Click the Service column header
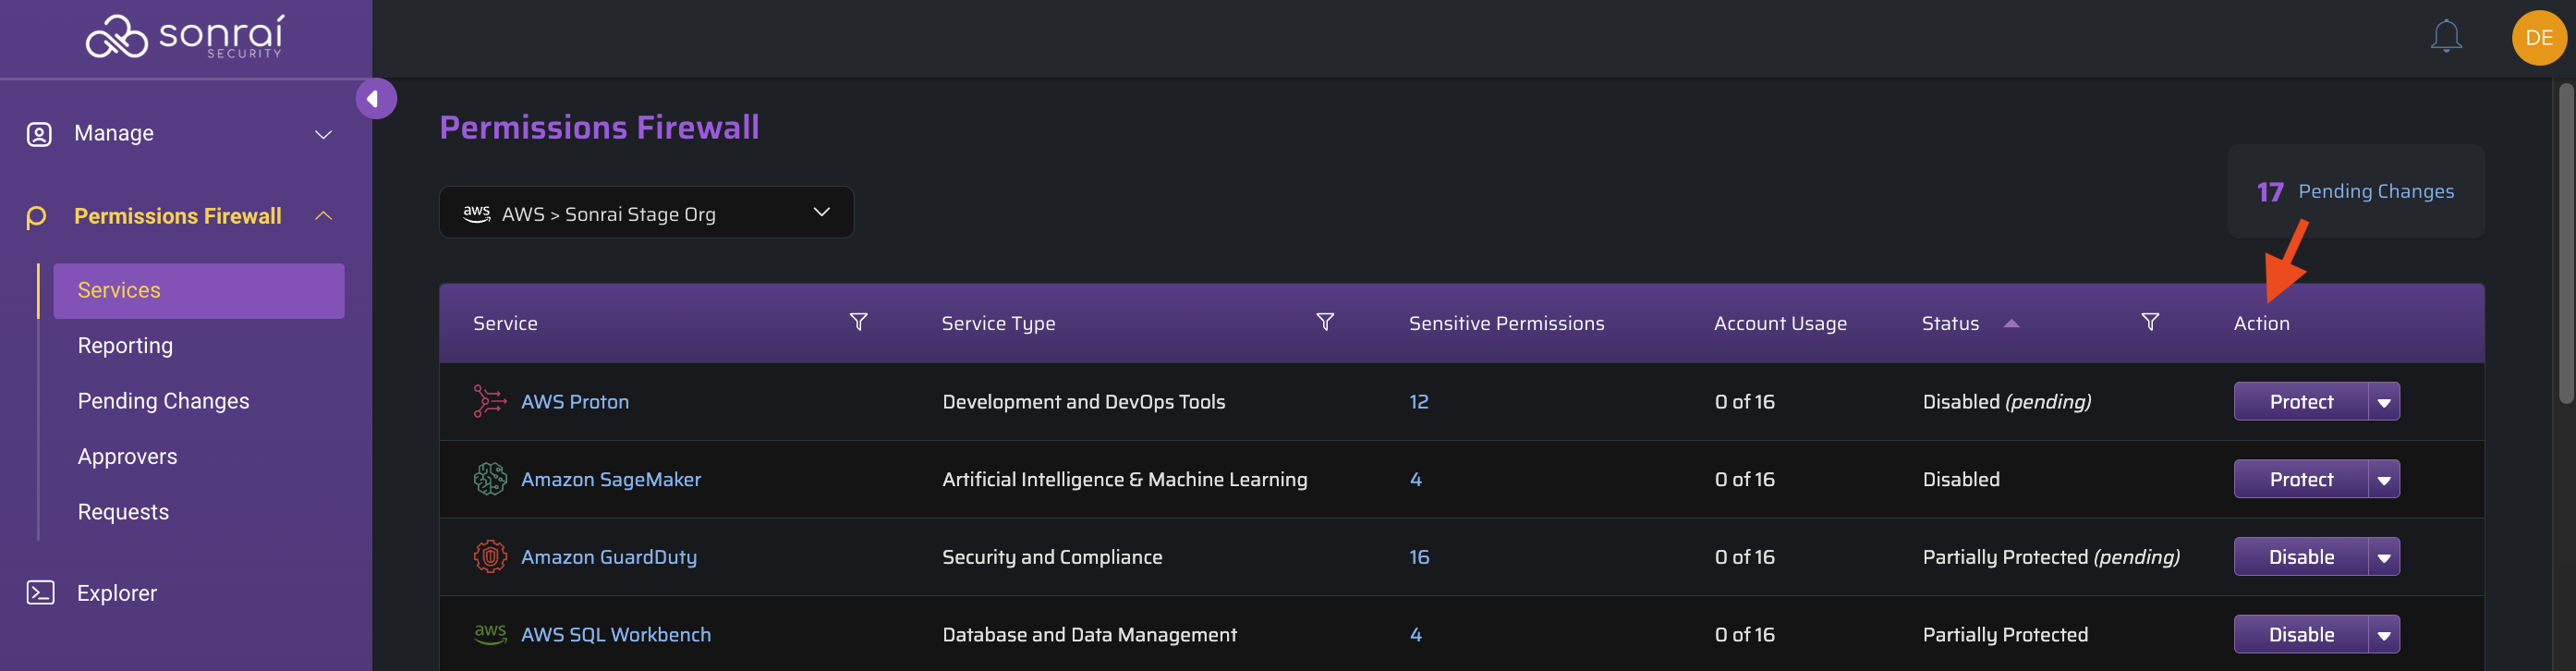Screen dimensions: 2576x671 click(x=505, y=323)
